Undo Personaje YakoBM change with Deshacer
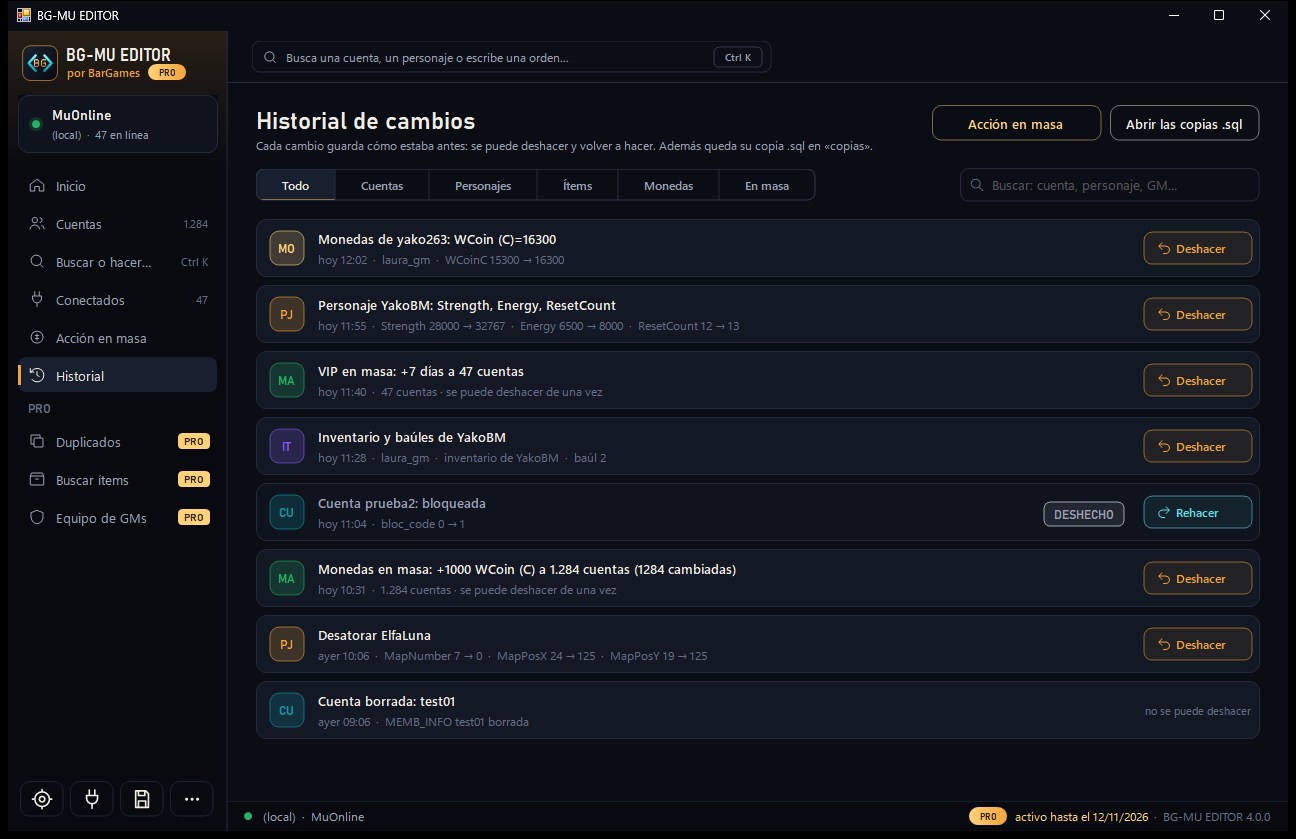Screen dimensions: 1296x839 [1198, 315]
